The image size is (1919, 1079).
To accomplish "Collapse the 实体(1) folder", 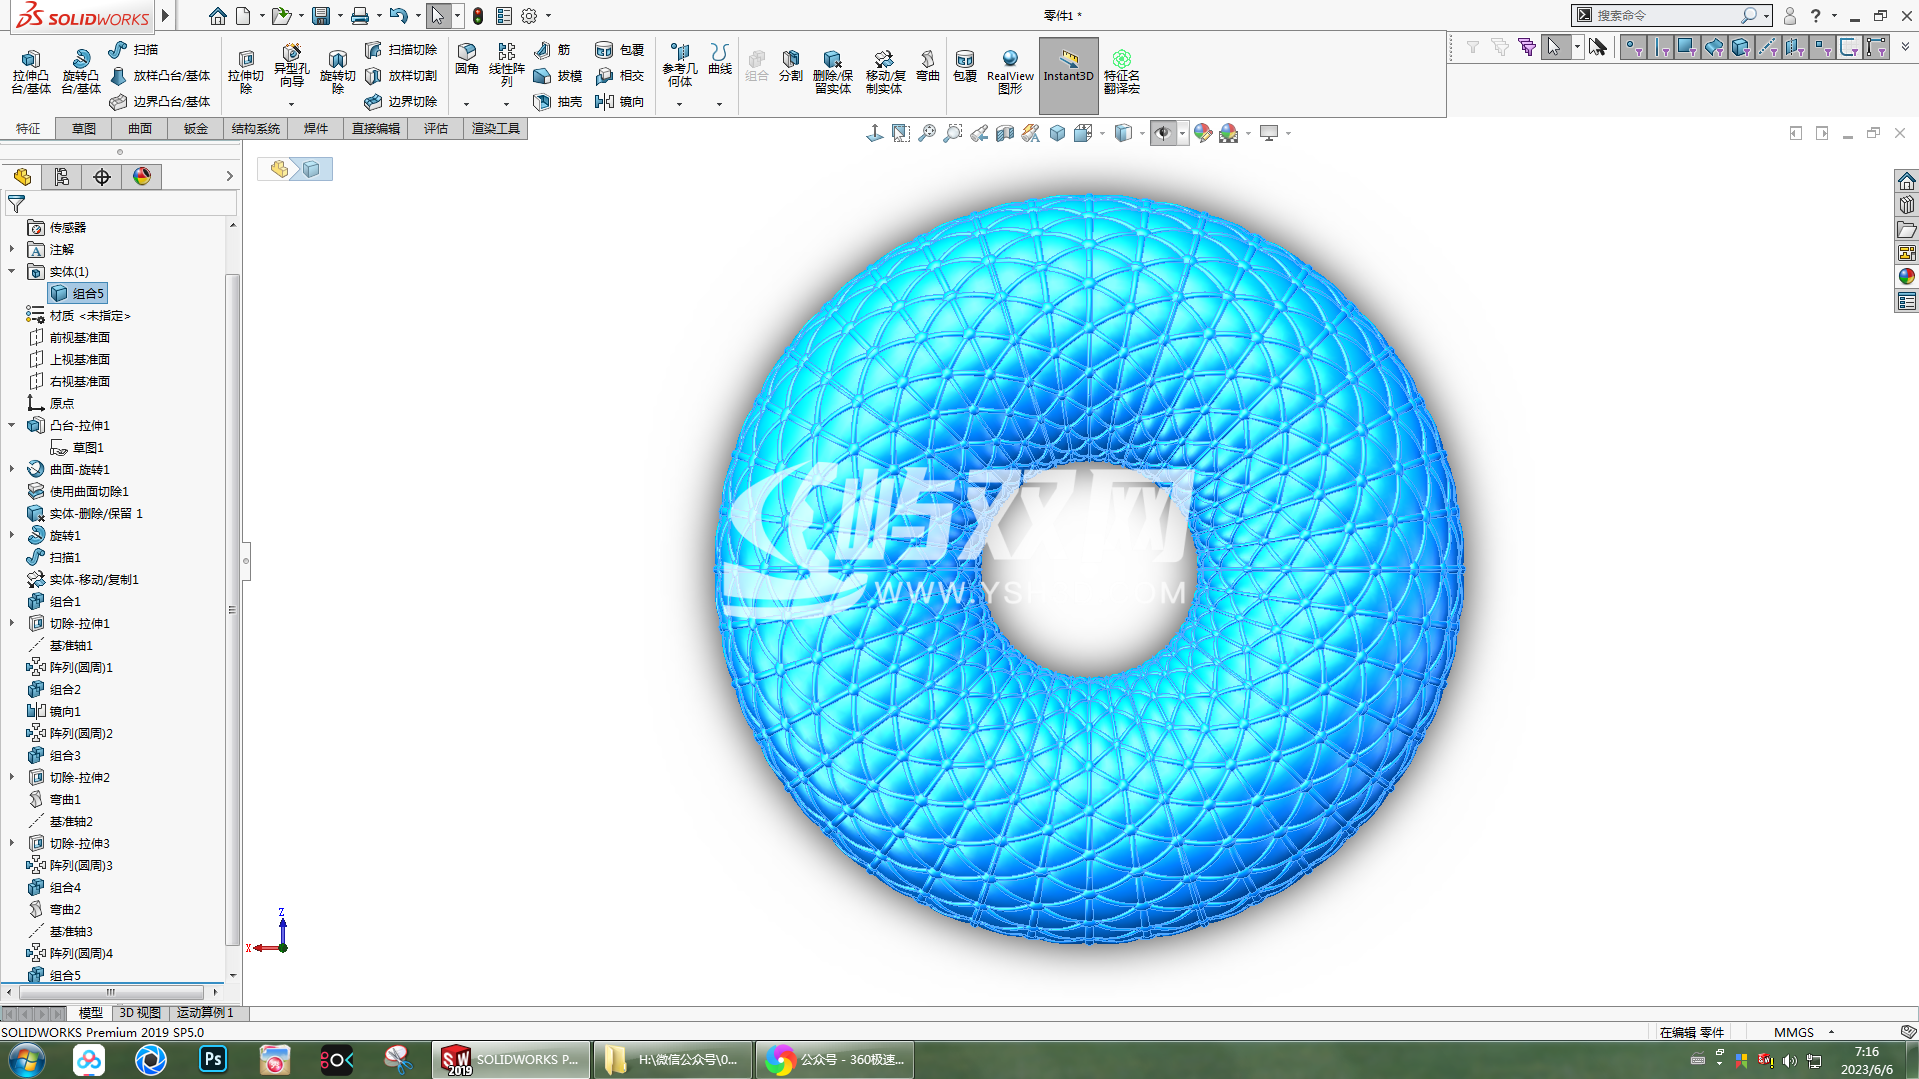I will click(12, 271).
